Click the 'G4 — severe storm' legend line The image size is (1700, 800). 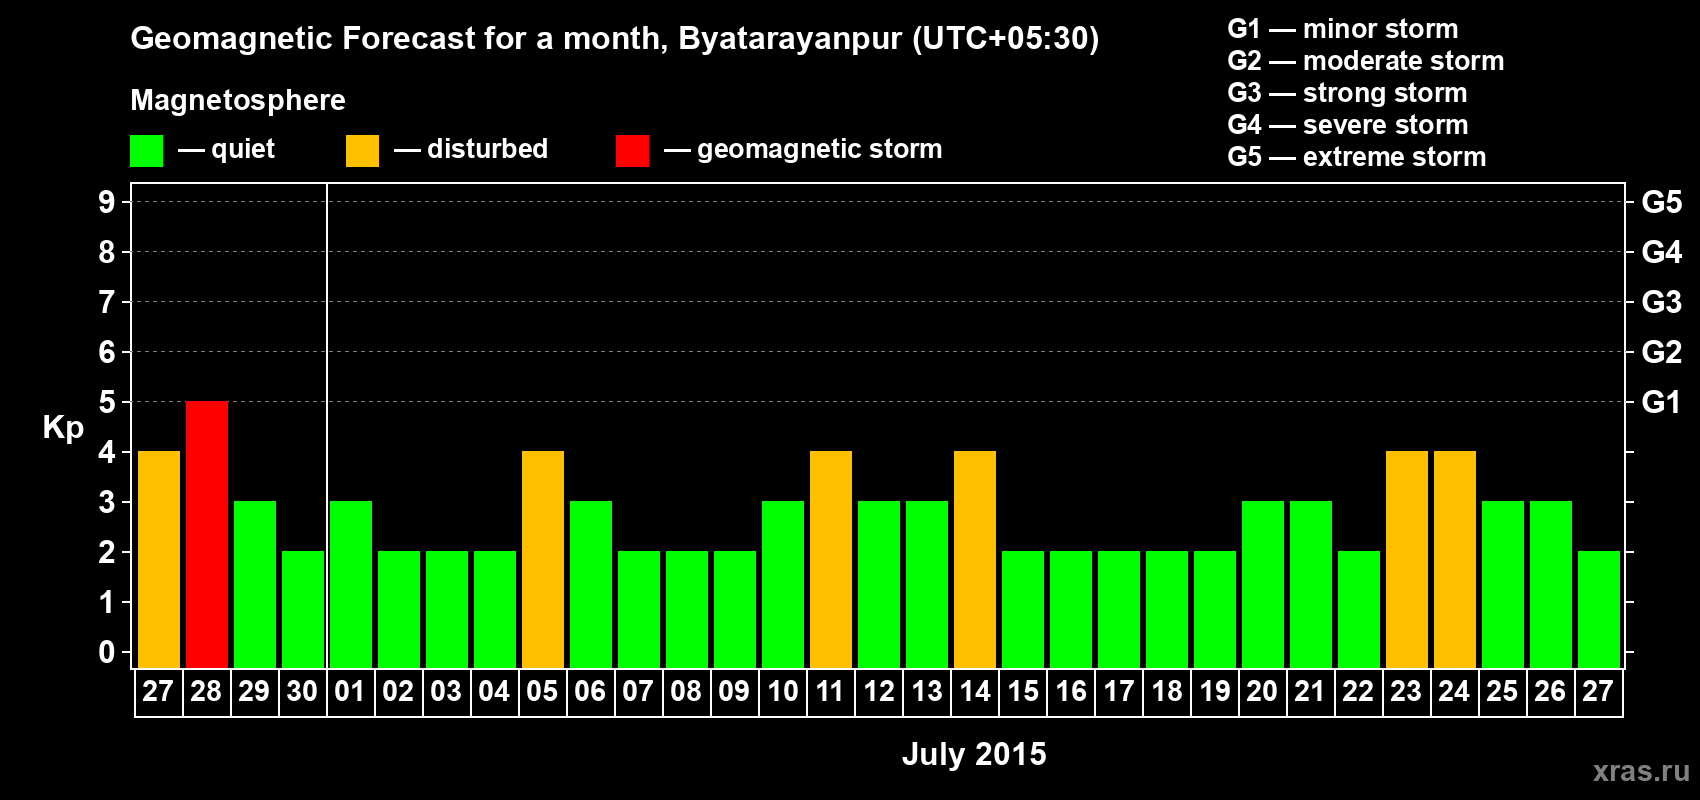(x=1348, y=125)
